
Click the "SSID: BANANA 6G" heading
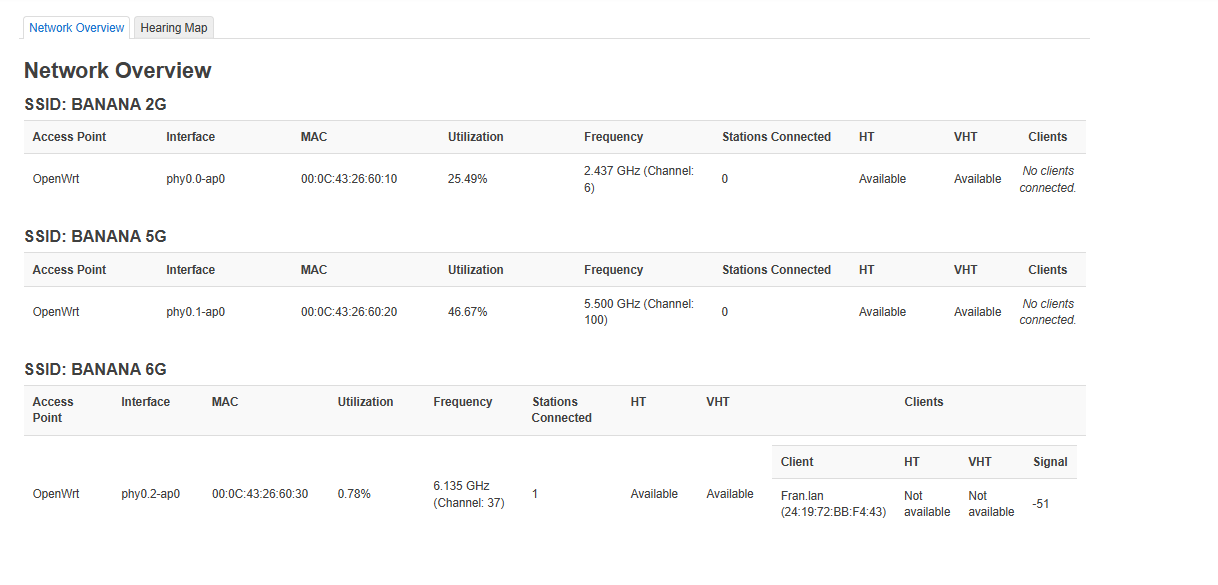[x=95, y=370]
